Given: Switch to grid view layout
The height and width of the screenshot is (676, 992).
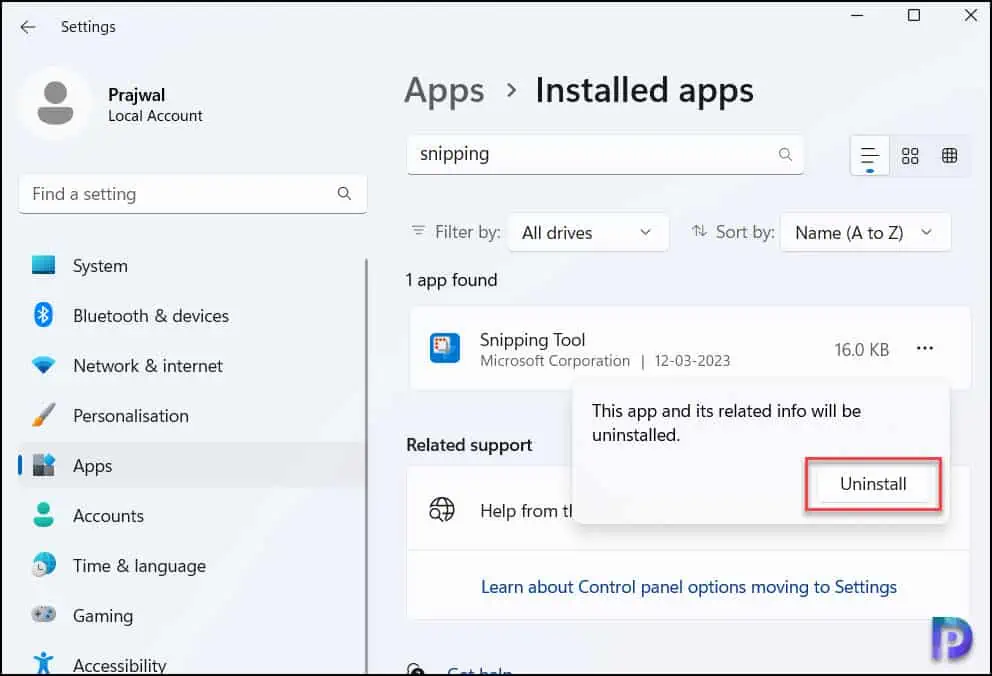Looking at the screenshot, I should [x=910, y=156].
